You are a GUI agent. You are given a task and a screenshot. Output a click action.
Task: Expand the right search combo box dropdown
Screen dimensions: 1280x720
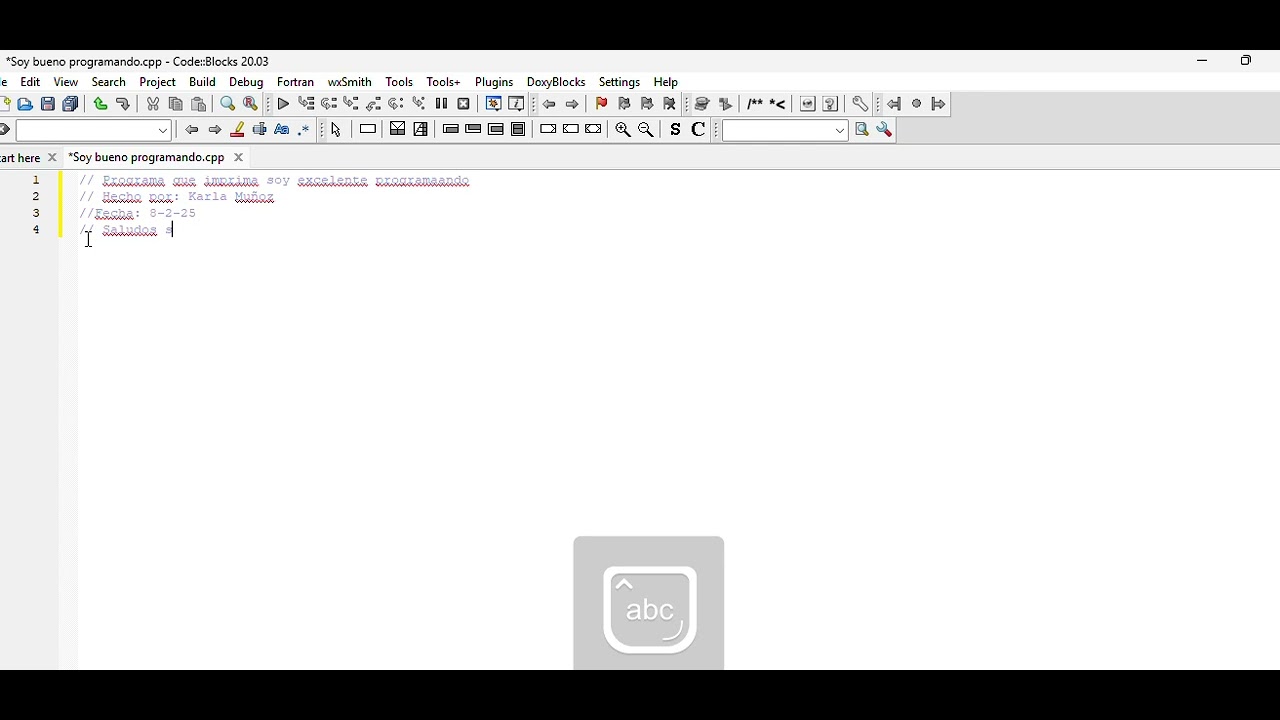click(840, 130)
